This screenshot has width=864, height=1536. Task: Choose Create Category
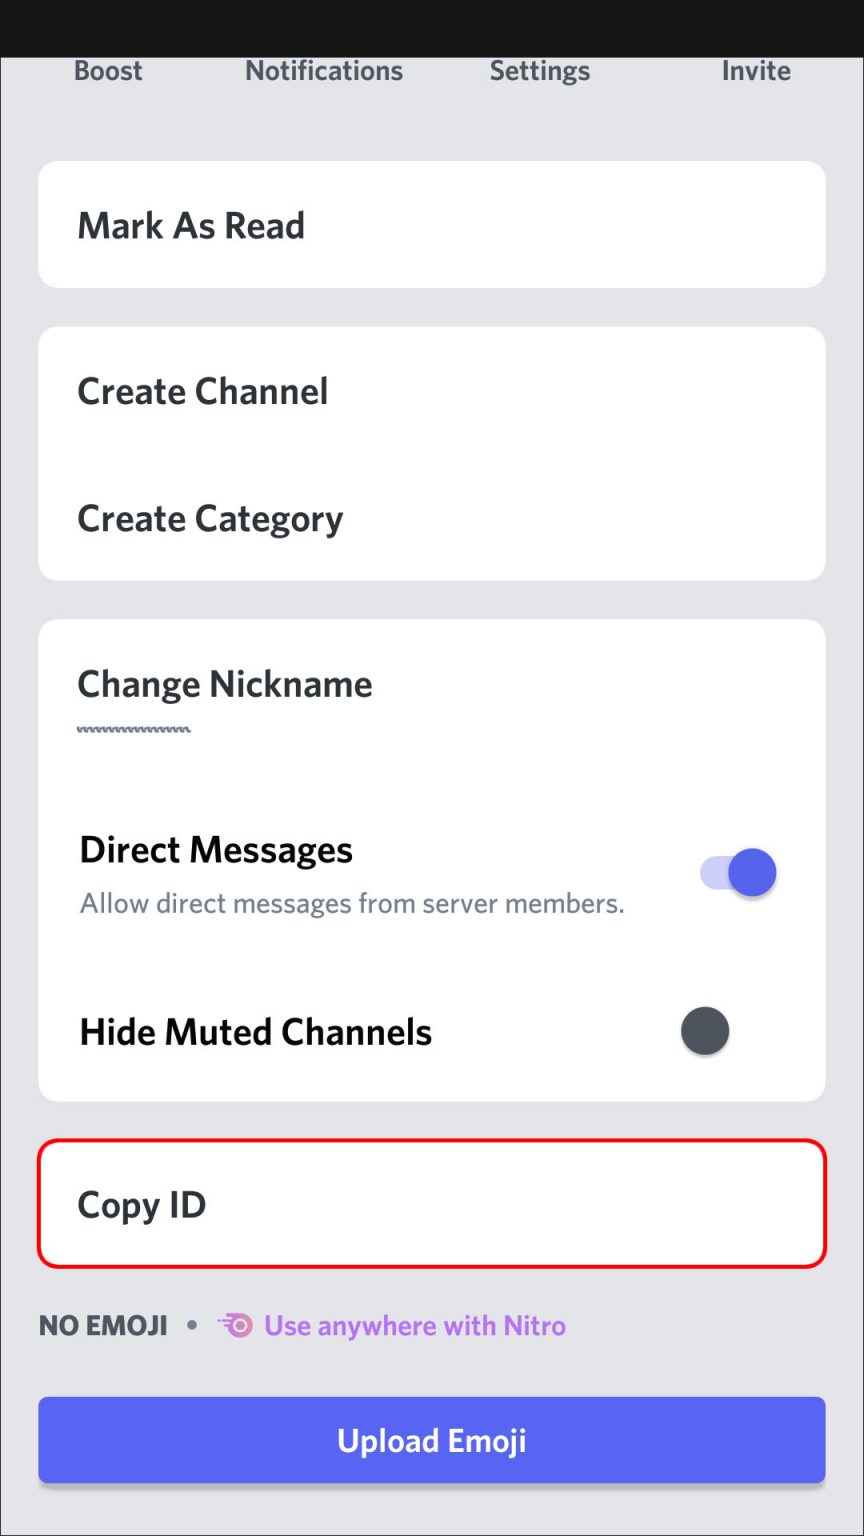tap(432, 518)
